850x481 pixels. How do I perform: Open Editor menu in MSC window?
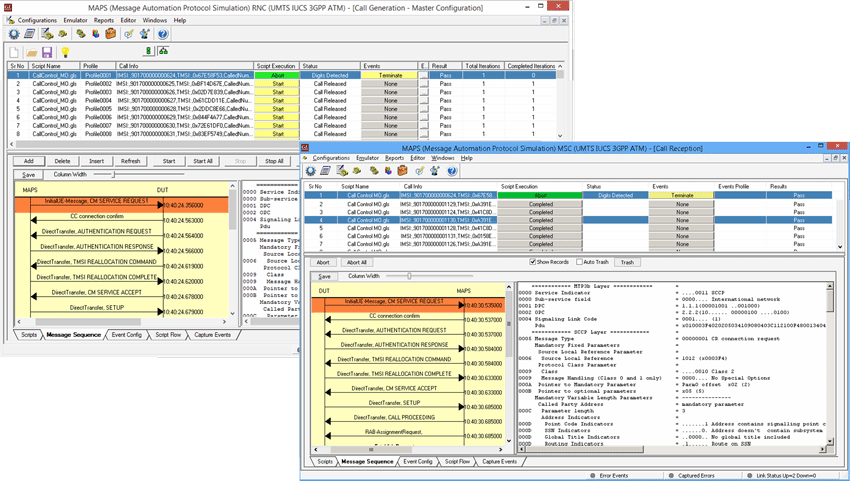417,158
